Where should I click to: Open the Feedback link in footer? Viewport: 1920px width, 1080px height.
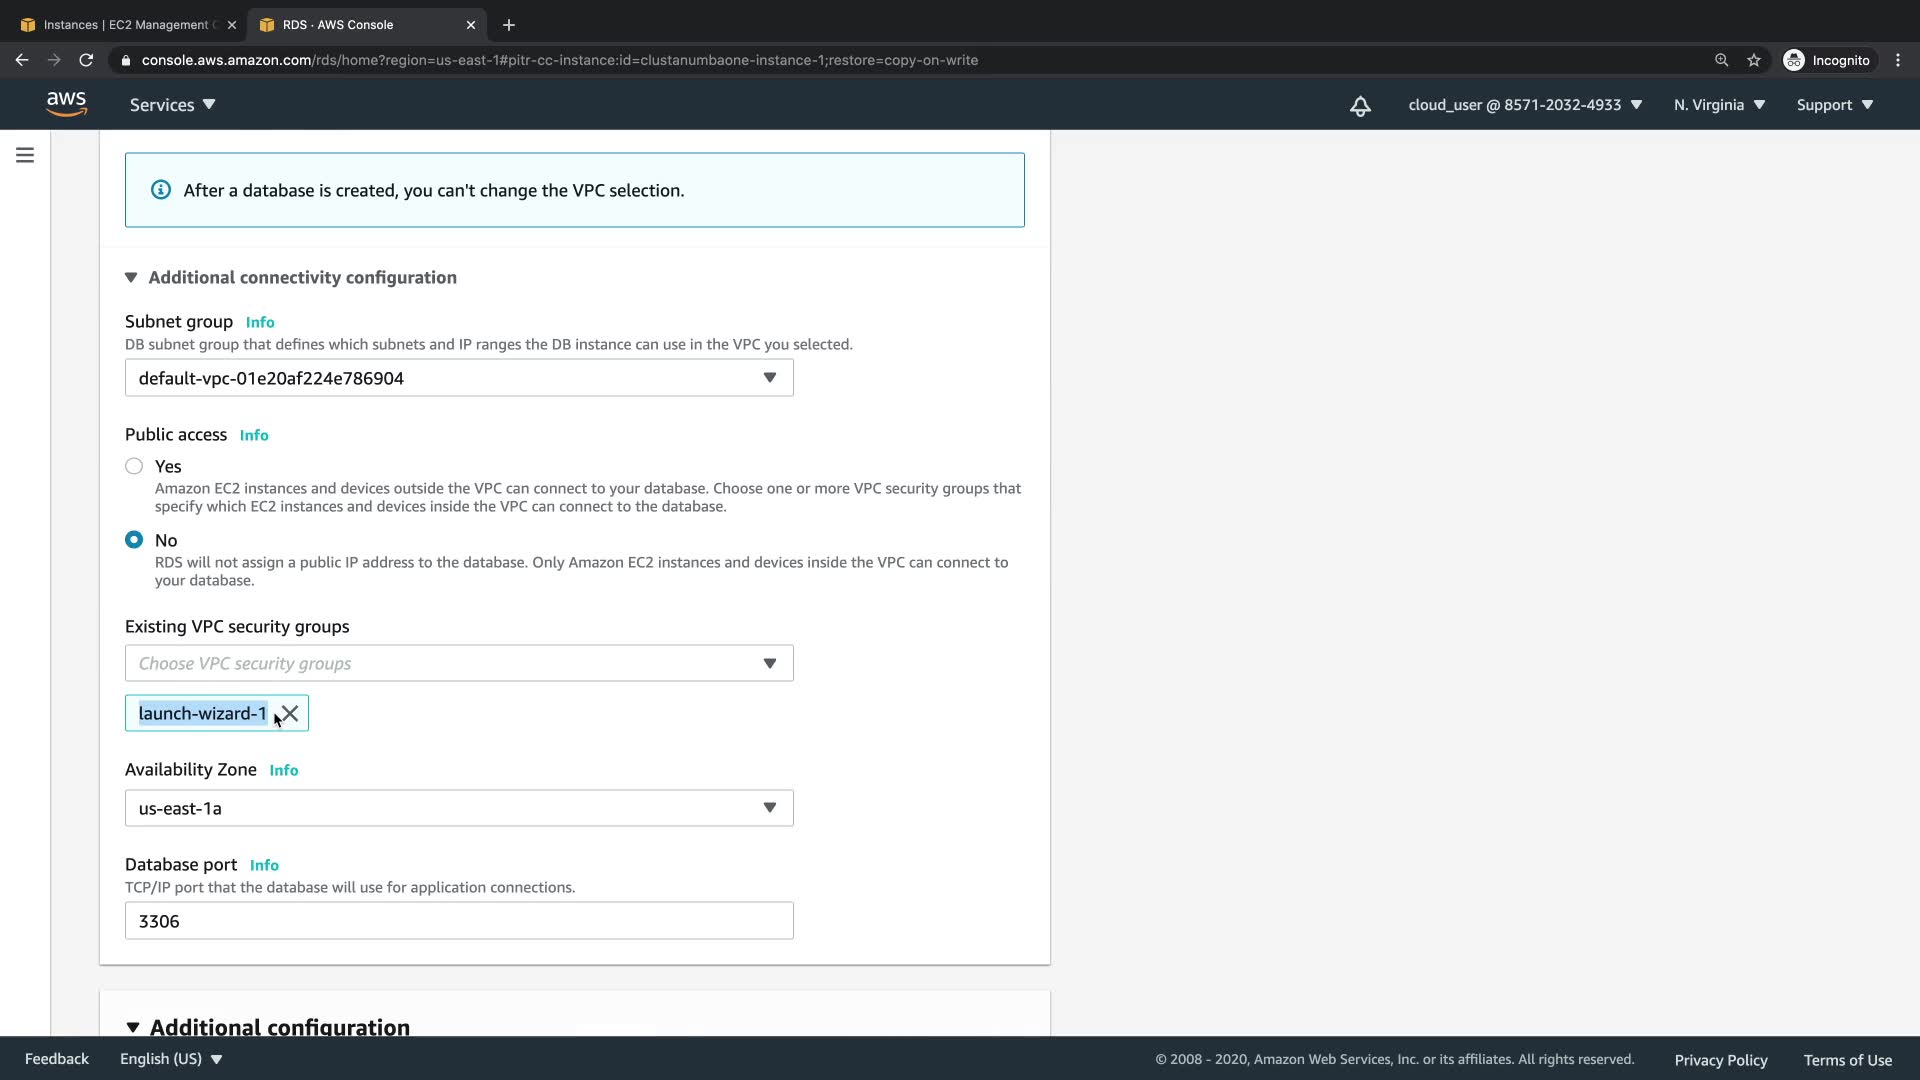click(56, 1059)
